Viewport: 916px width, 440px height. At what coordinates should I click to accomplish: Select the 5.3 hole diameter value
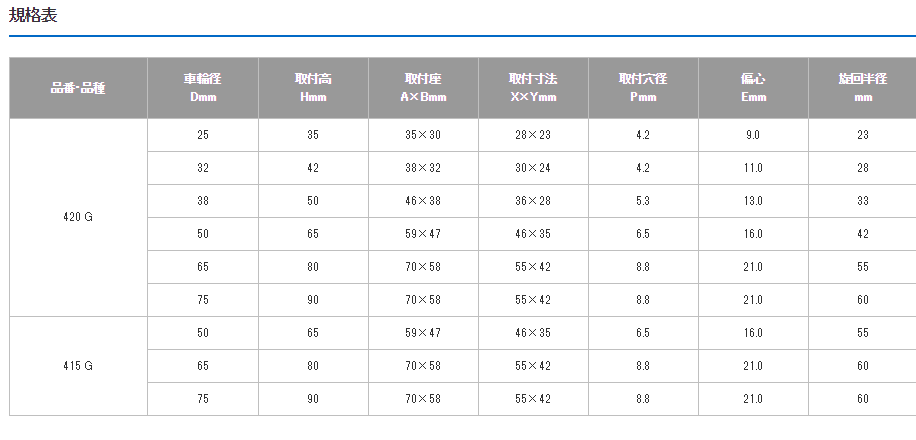pos(642,201)
